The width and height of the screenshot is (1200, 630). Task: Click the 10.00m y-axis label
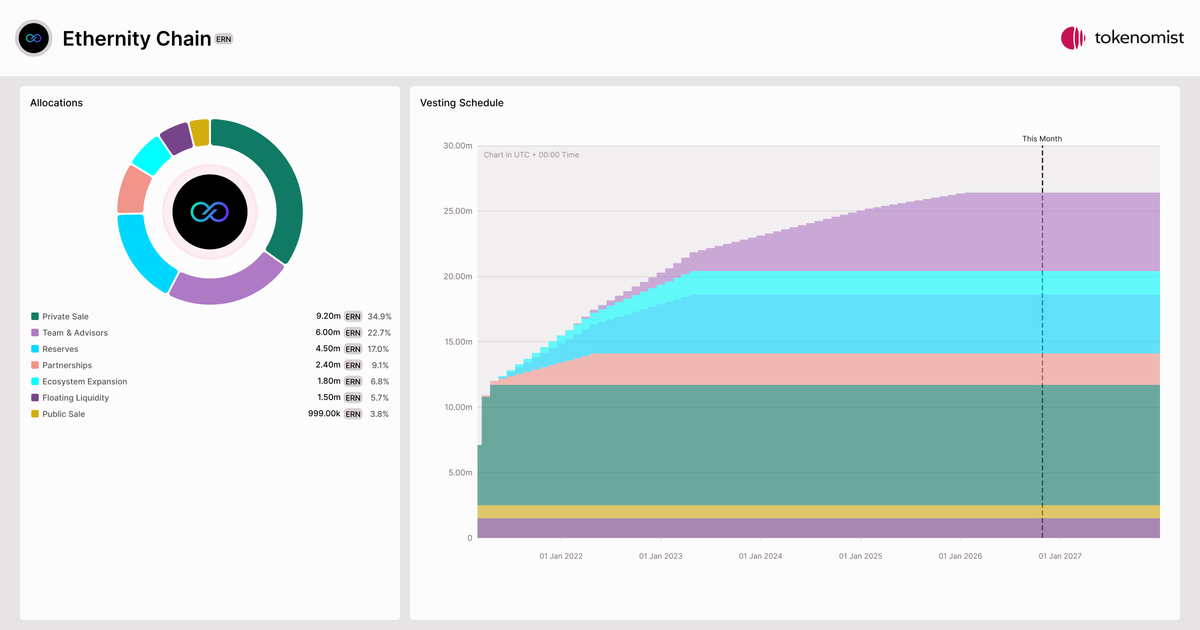pyautogui.click(x=457, y=407)
